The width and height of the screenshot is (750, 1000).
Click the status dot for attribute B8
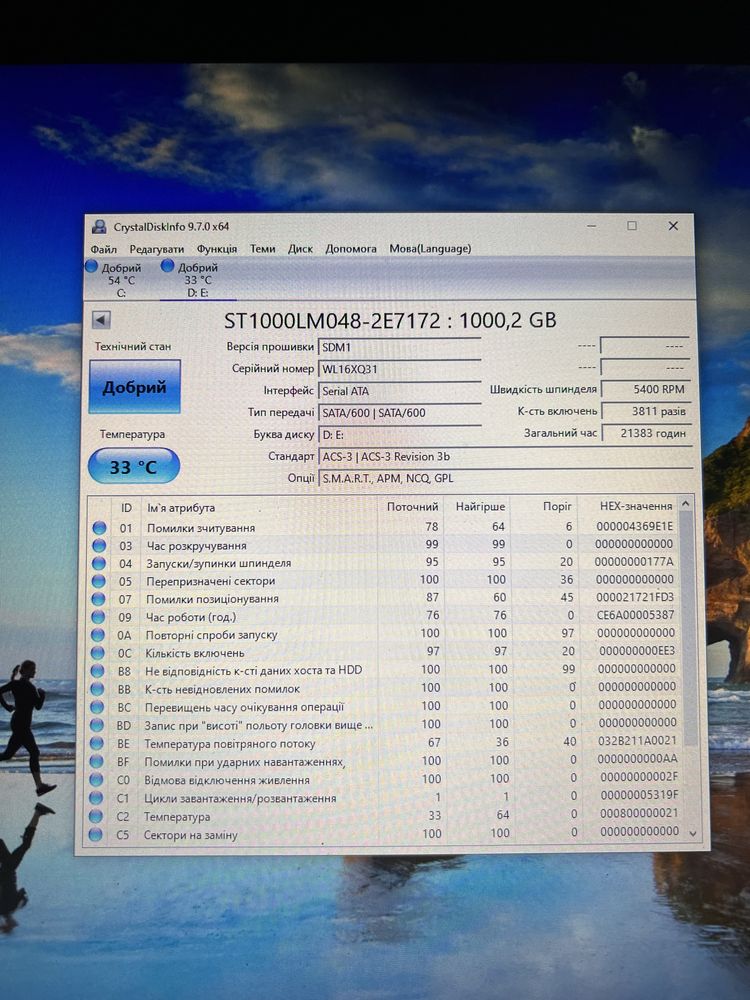tap(97, 671)
